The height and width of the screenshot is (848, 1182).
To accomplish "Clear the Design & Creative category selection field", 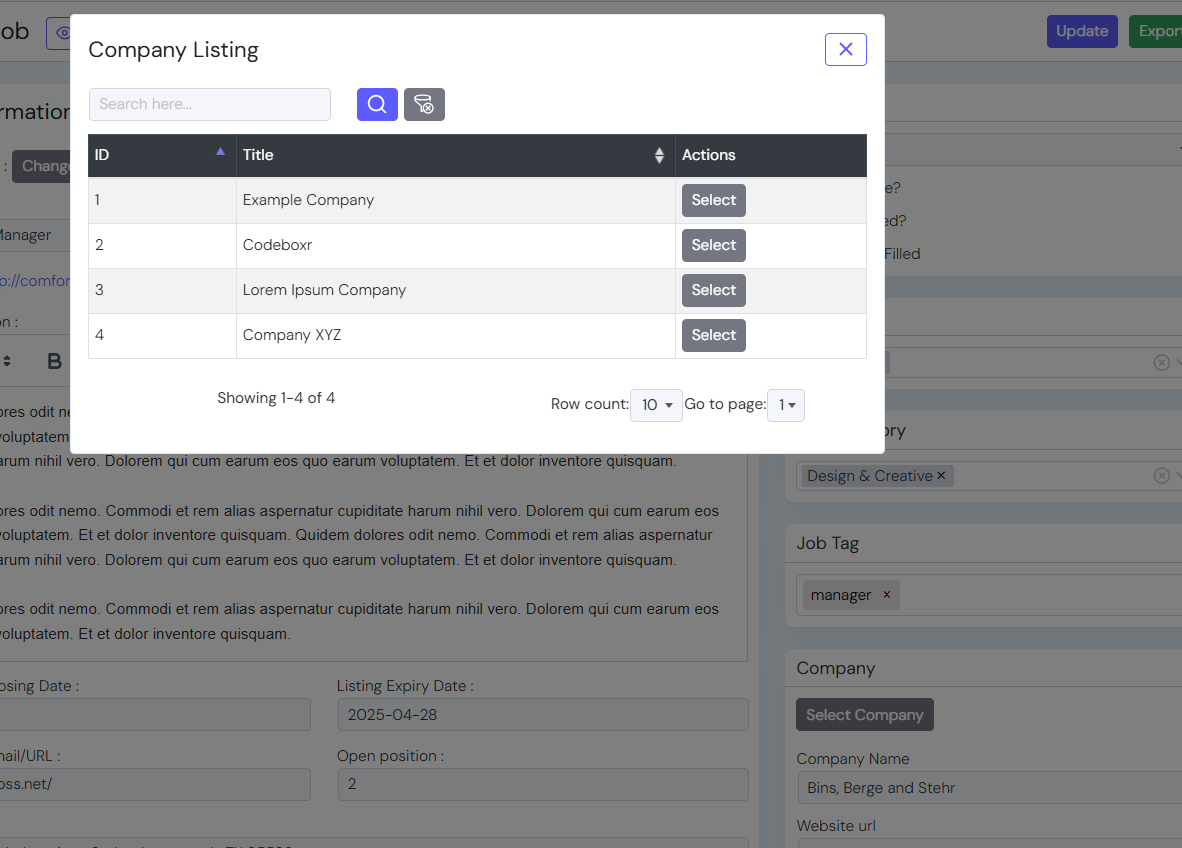I will 1161,476.
